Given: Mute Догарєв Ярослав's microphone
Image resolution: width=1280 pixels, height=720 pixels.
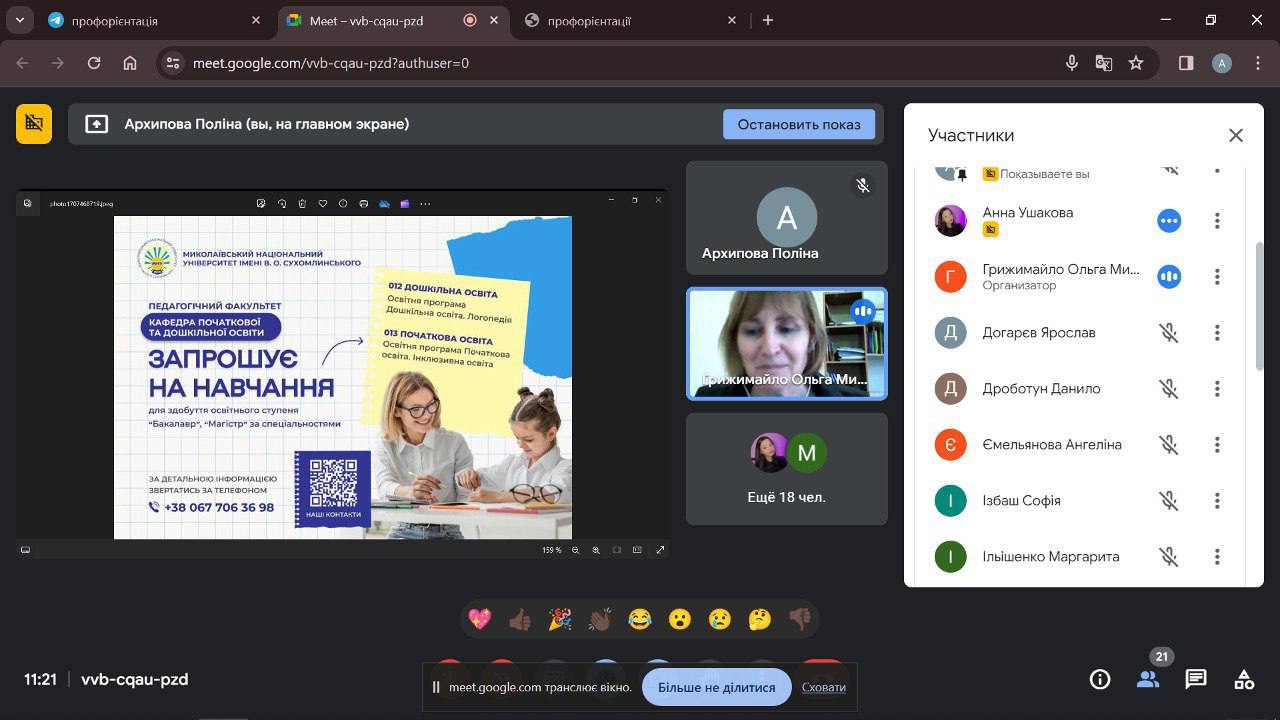Looking at the screenshot, I should pos(1168,333).
